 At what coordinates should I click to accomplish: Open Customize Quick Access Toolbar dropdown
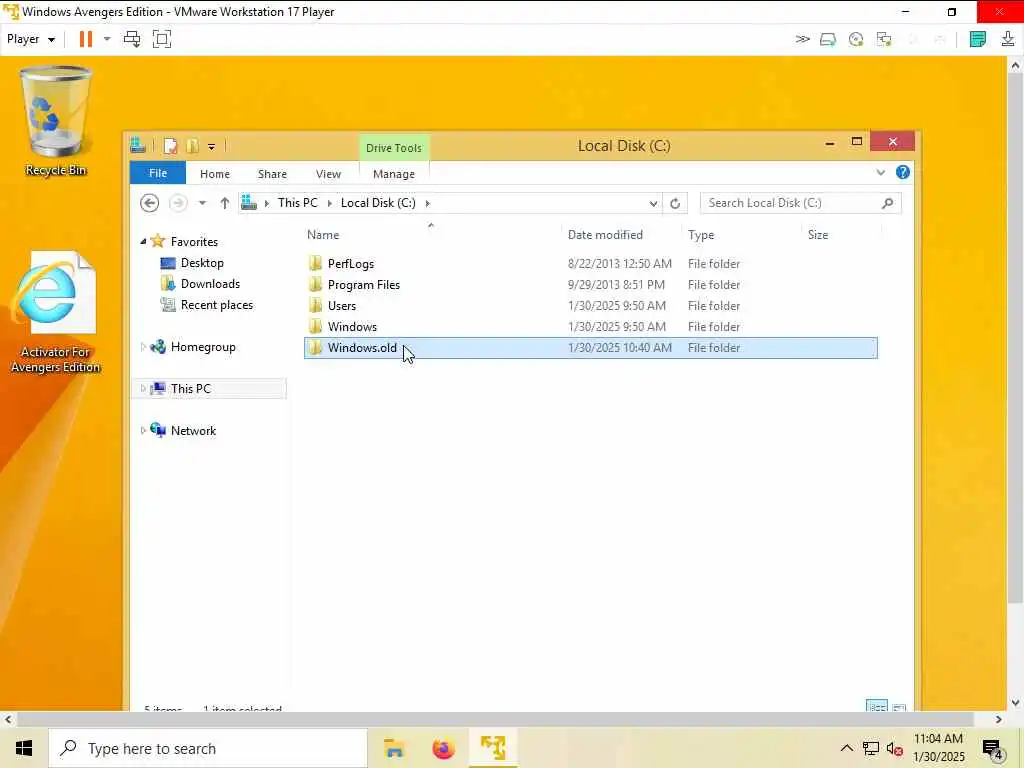pyautogui.click(x=212, y=146)
